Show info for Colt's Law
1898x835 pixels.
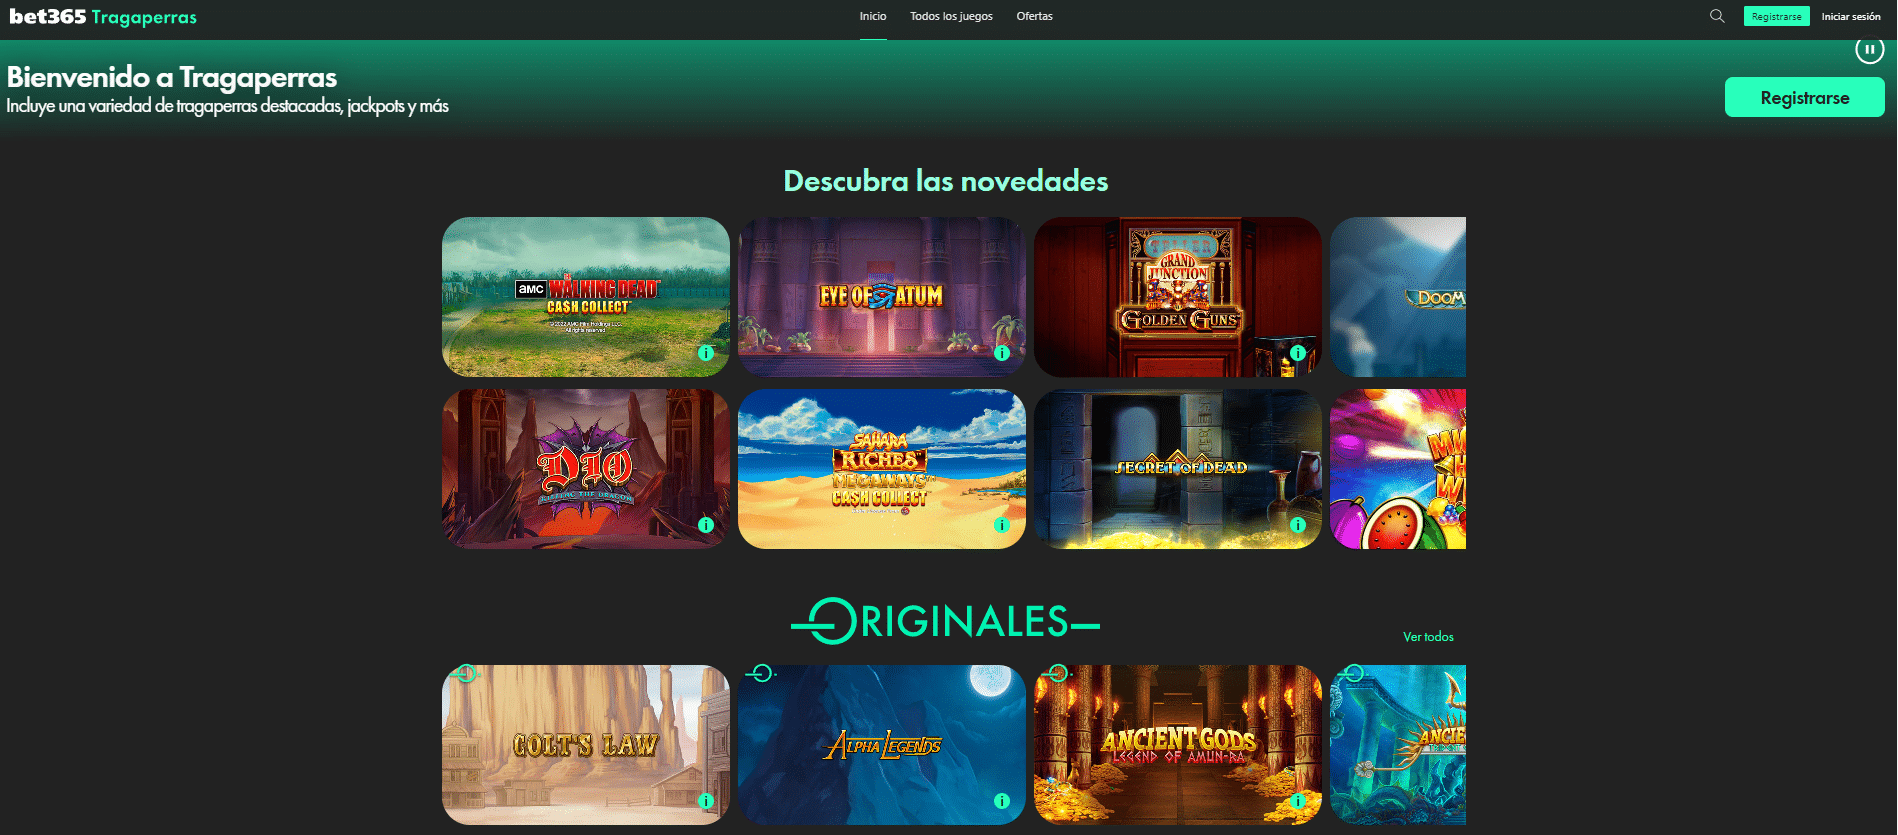(706, 801)
